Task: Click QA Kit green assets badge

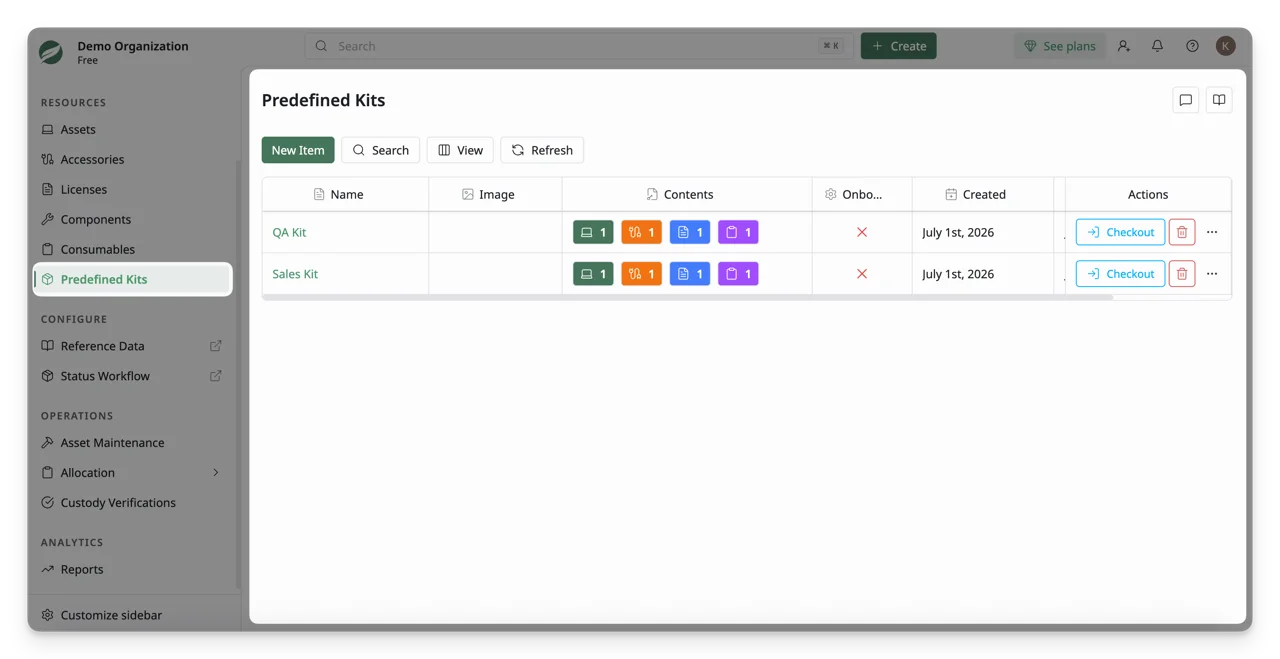Action: click(x=593, y=232)
